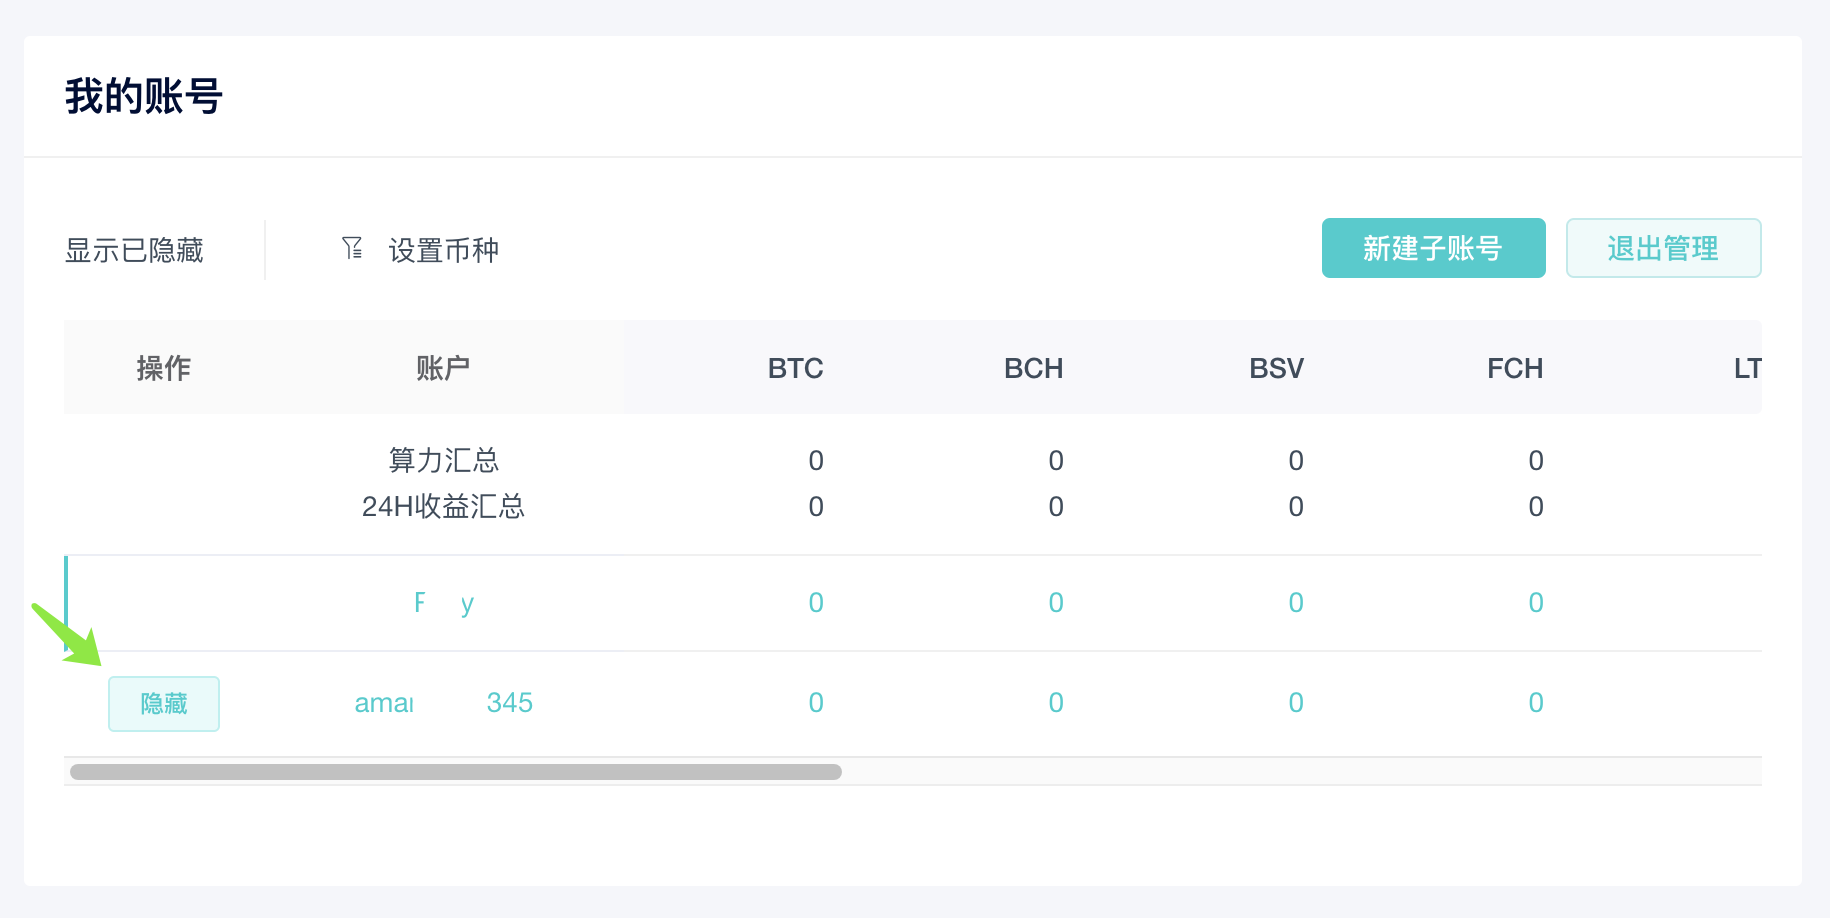Viewport: 1830px width, 918px height.
Task: Open the first listed account link
Action: (443, 603)
